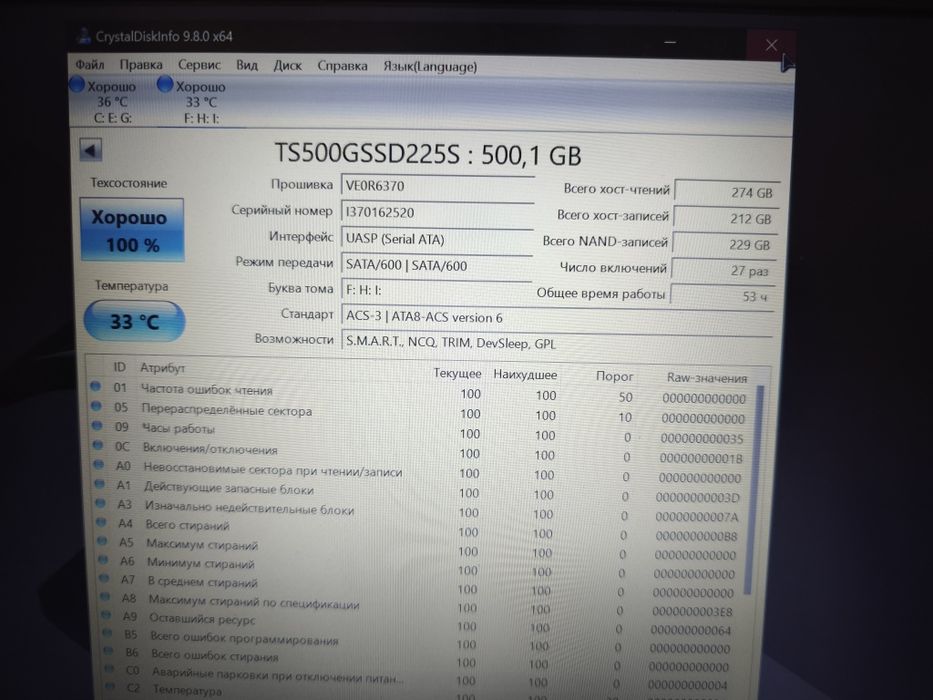Image resolution: width=933 pixels, height=700 pixels.
Task: Select the row Изначально недействительные блоки
Action: [418, 511]
